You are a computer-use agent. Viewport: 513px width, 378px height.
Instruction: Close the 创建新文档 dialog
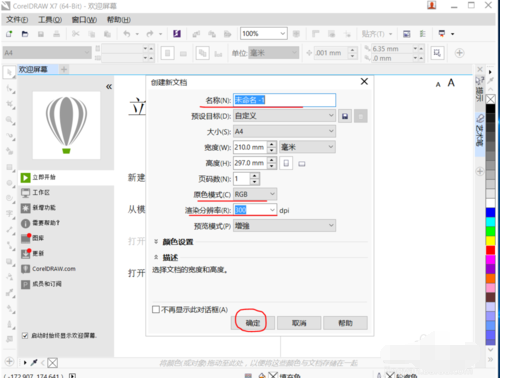click(x=364, y=82)
